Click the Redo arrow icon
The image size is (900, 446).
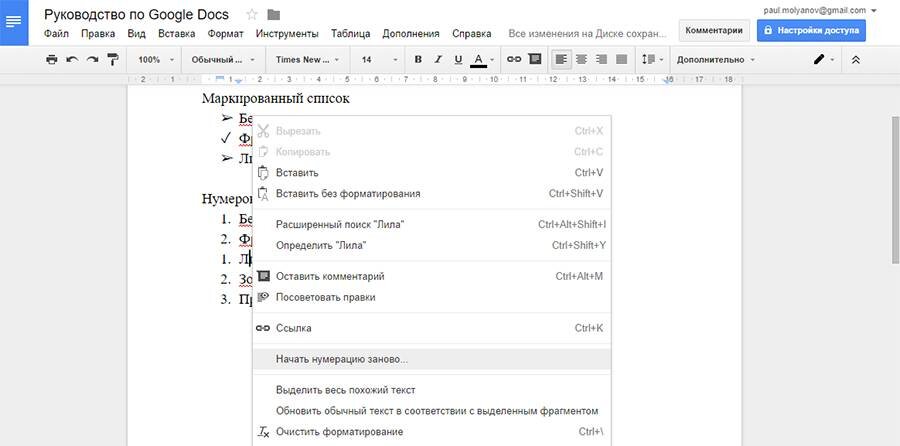tap(92, 59)
